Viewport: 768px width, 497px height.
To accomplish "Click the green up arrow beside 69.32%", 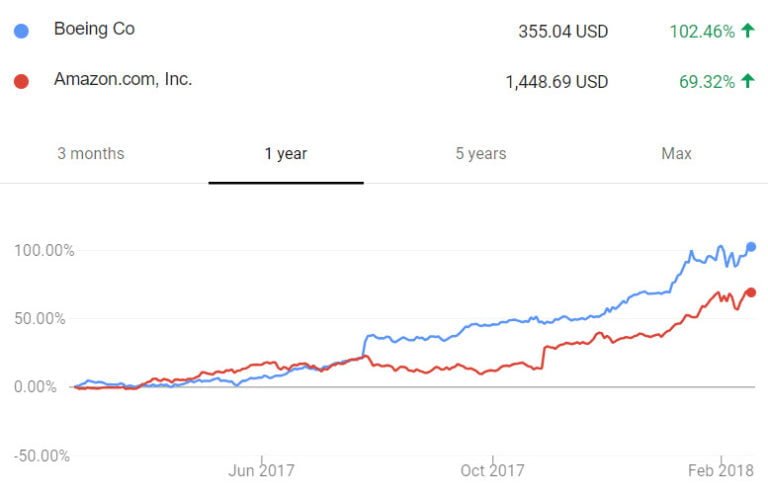I will [x=746, y=81].
